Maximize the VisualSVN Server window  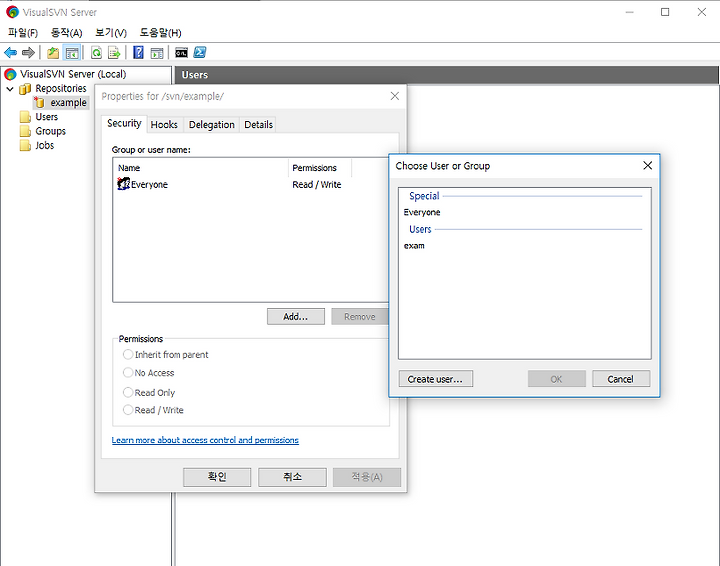point(665,12)
